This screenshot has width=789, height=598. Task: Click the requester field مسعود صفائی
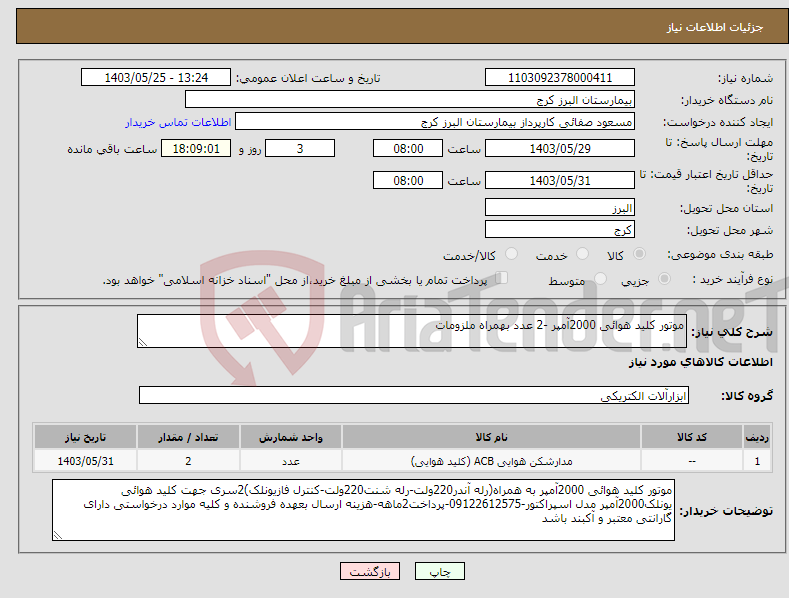[x=435, y=122]
